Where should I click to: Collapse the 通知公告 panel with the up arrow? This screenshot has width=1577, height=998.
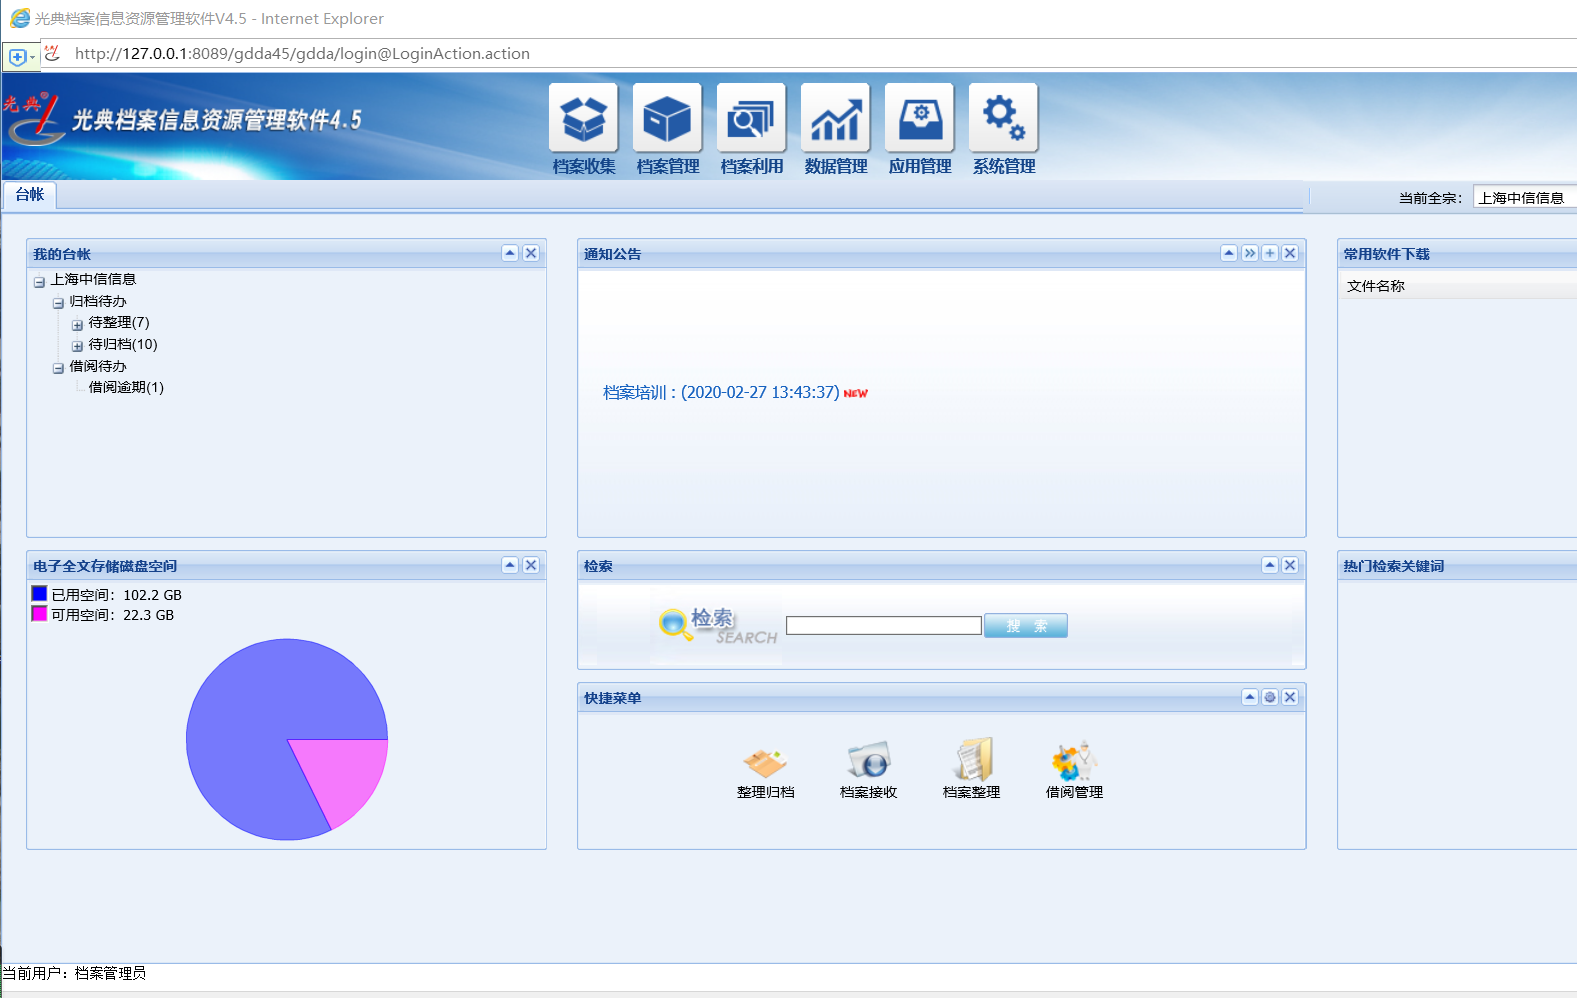point(1229,253)
